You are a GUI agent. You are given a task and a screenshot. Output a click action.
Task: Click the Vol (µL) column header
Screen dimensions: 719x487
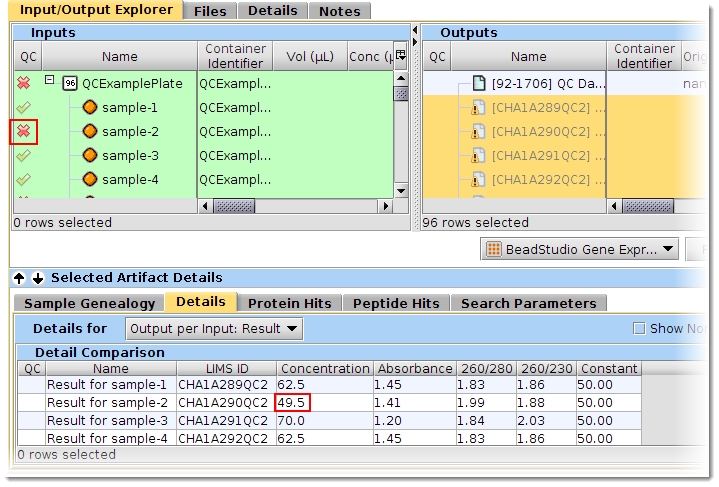(310, 56)
